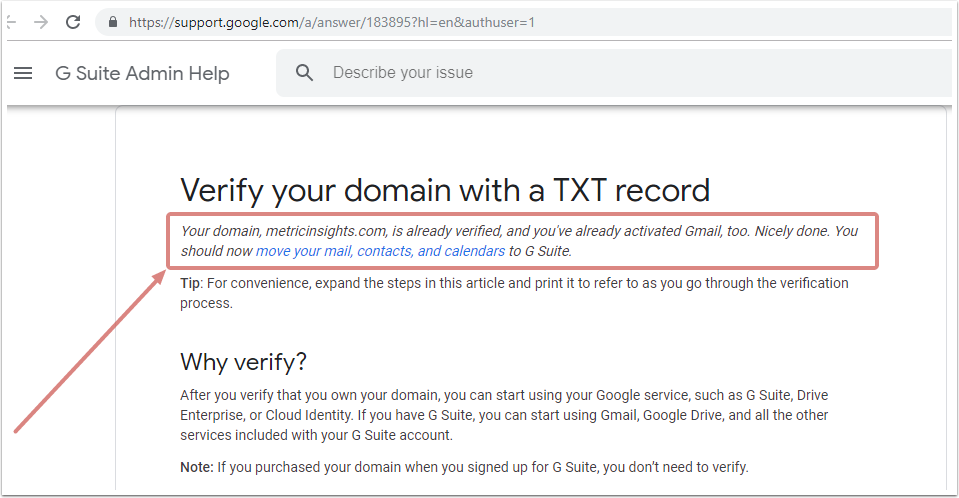
Task: Click the bold Tip label
Action: pyautogui.click(x=190, y=283)
